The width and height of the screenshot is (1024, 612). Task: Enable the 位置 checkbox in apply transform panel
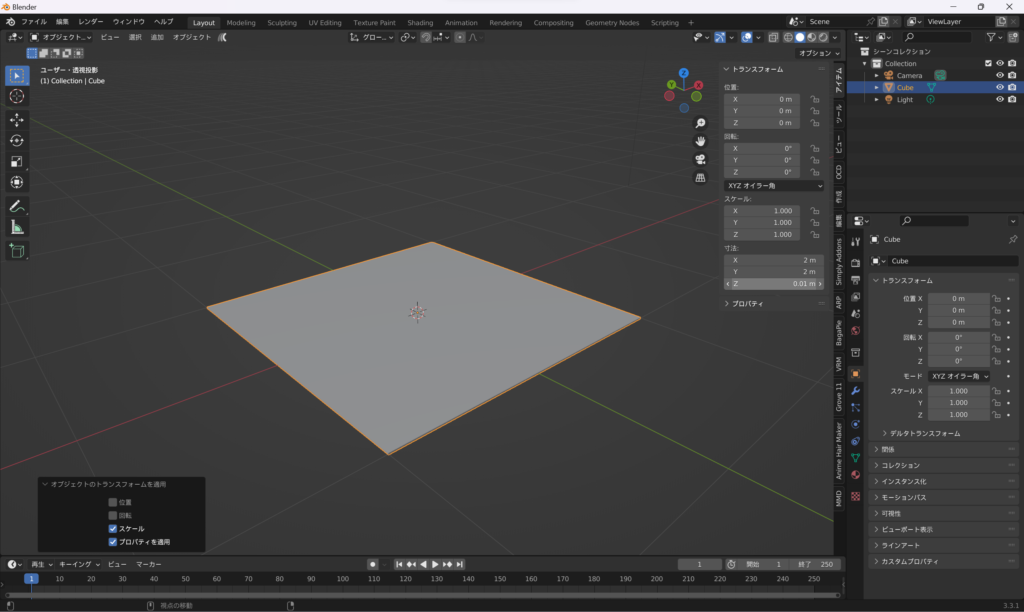pos(113,502)
